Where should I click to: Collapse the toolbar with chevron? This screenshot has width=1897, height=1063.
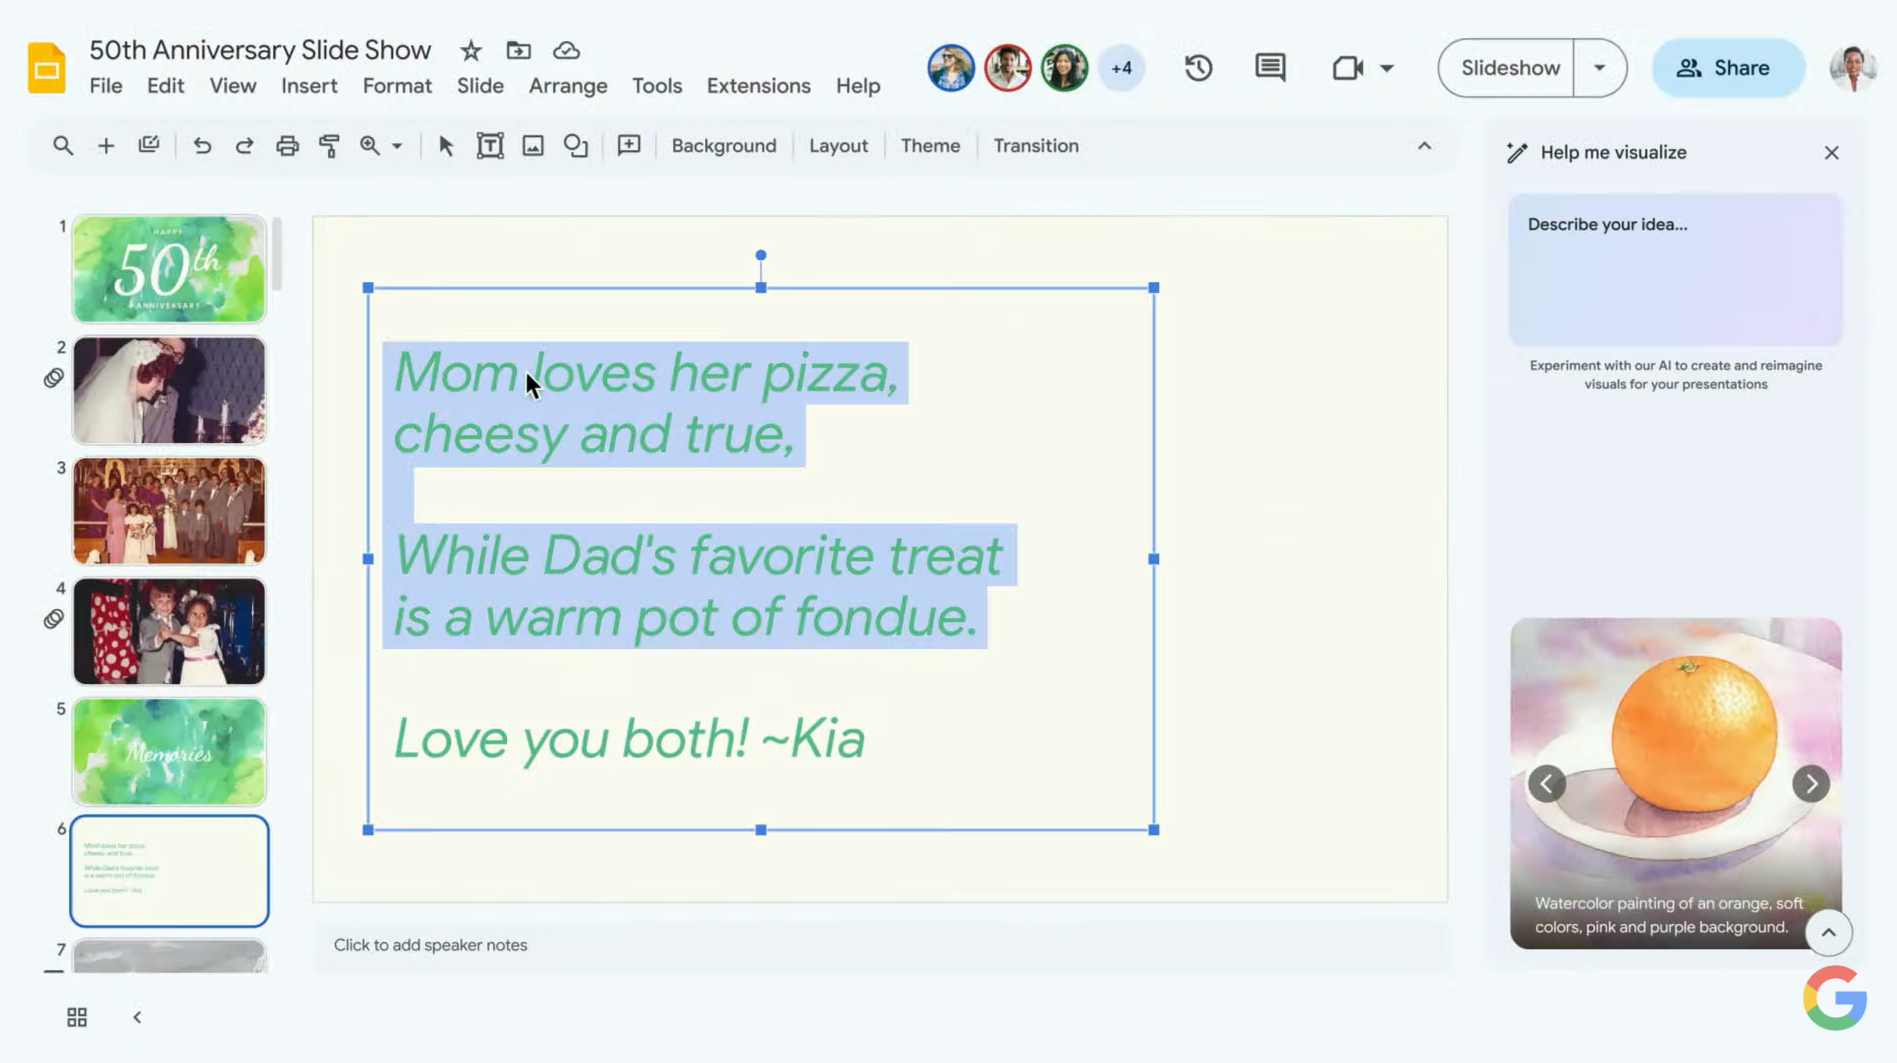1425,146
